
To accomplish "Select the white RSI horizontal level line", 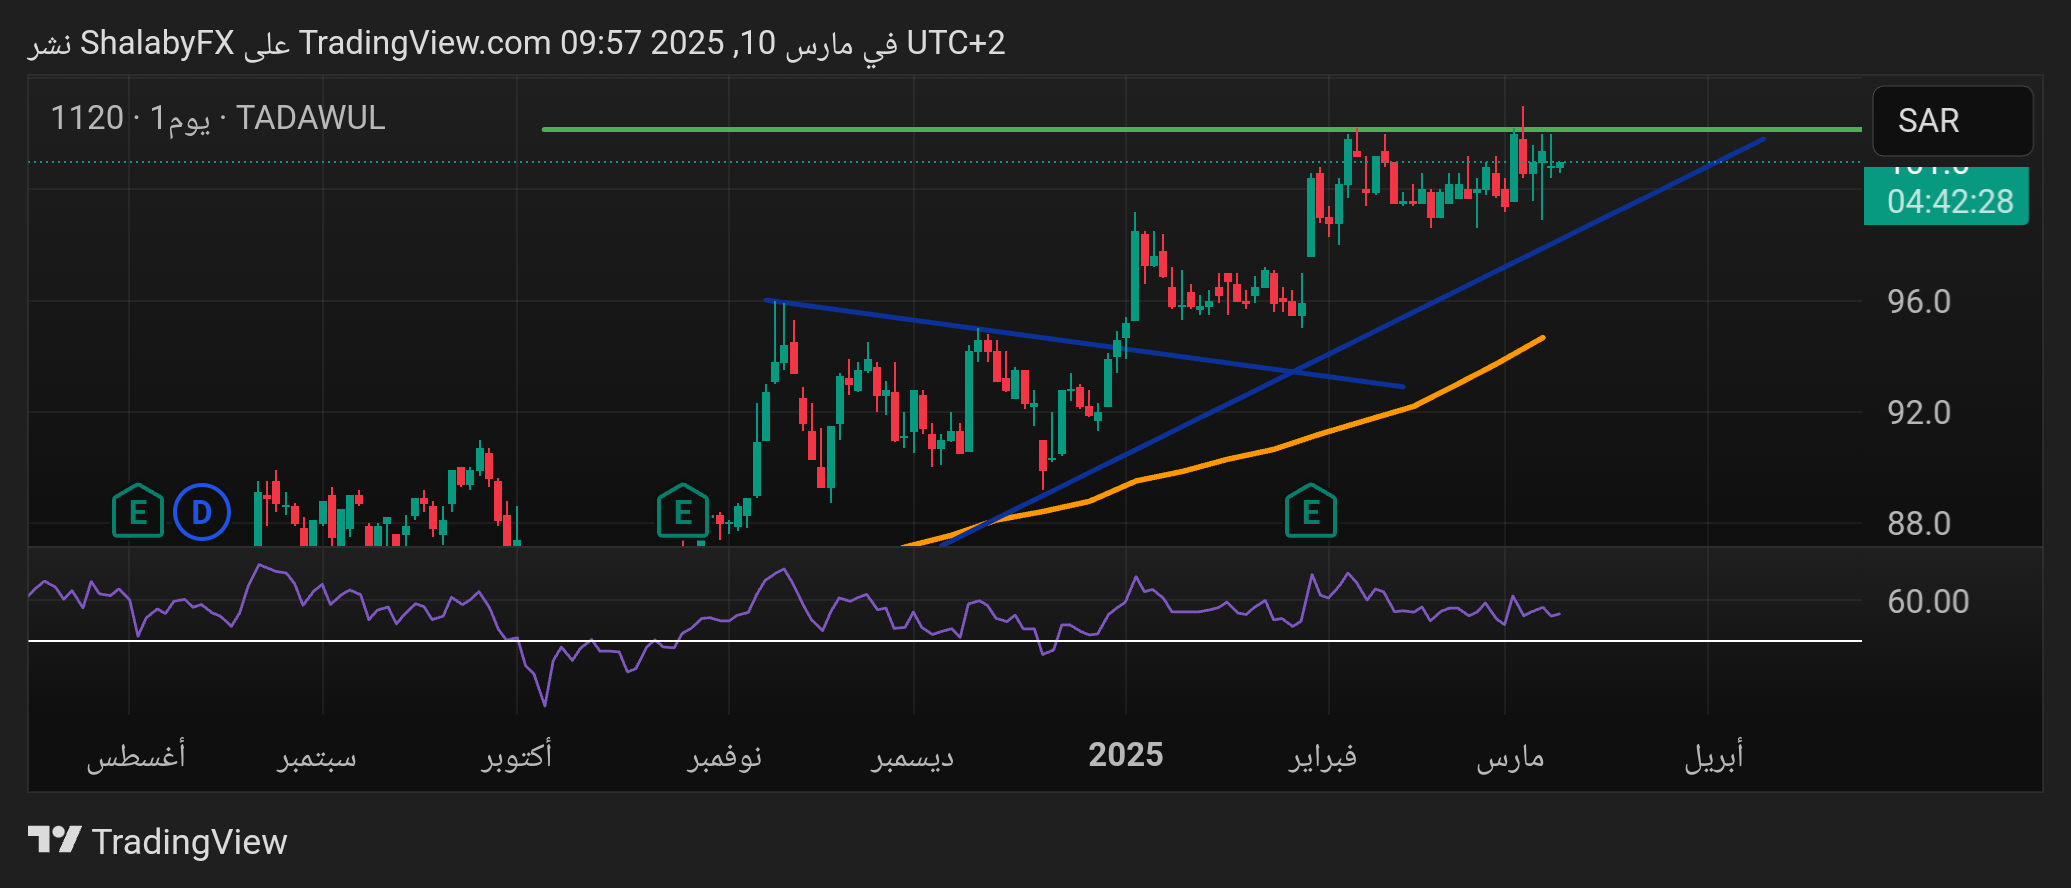I will pyautogui.click(x=944, y=640).
